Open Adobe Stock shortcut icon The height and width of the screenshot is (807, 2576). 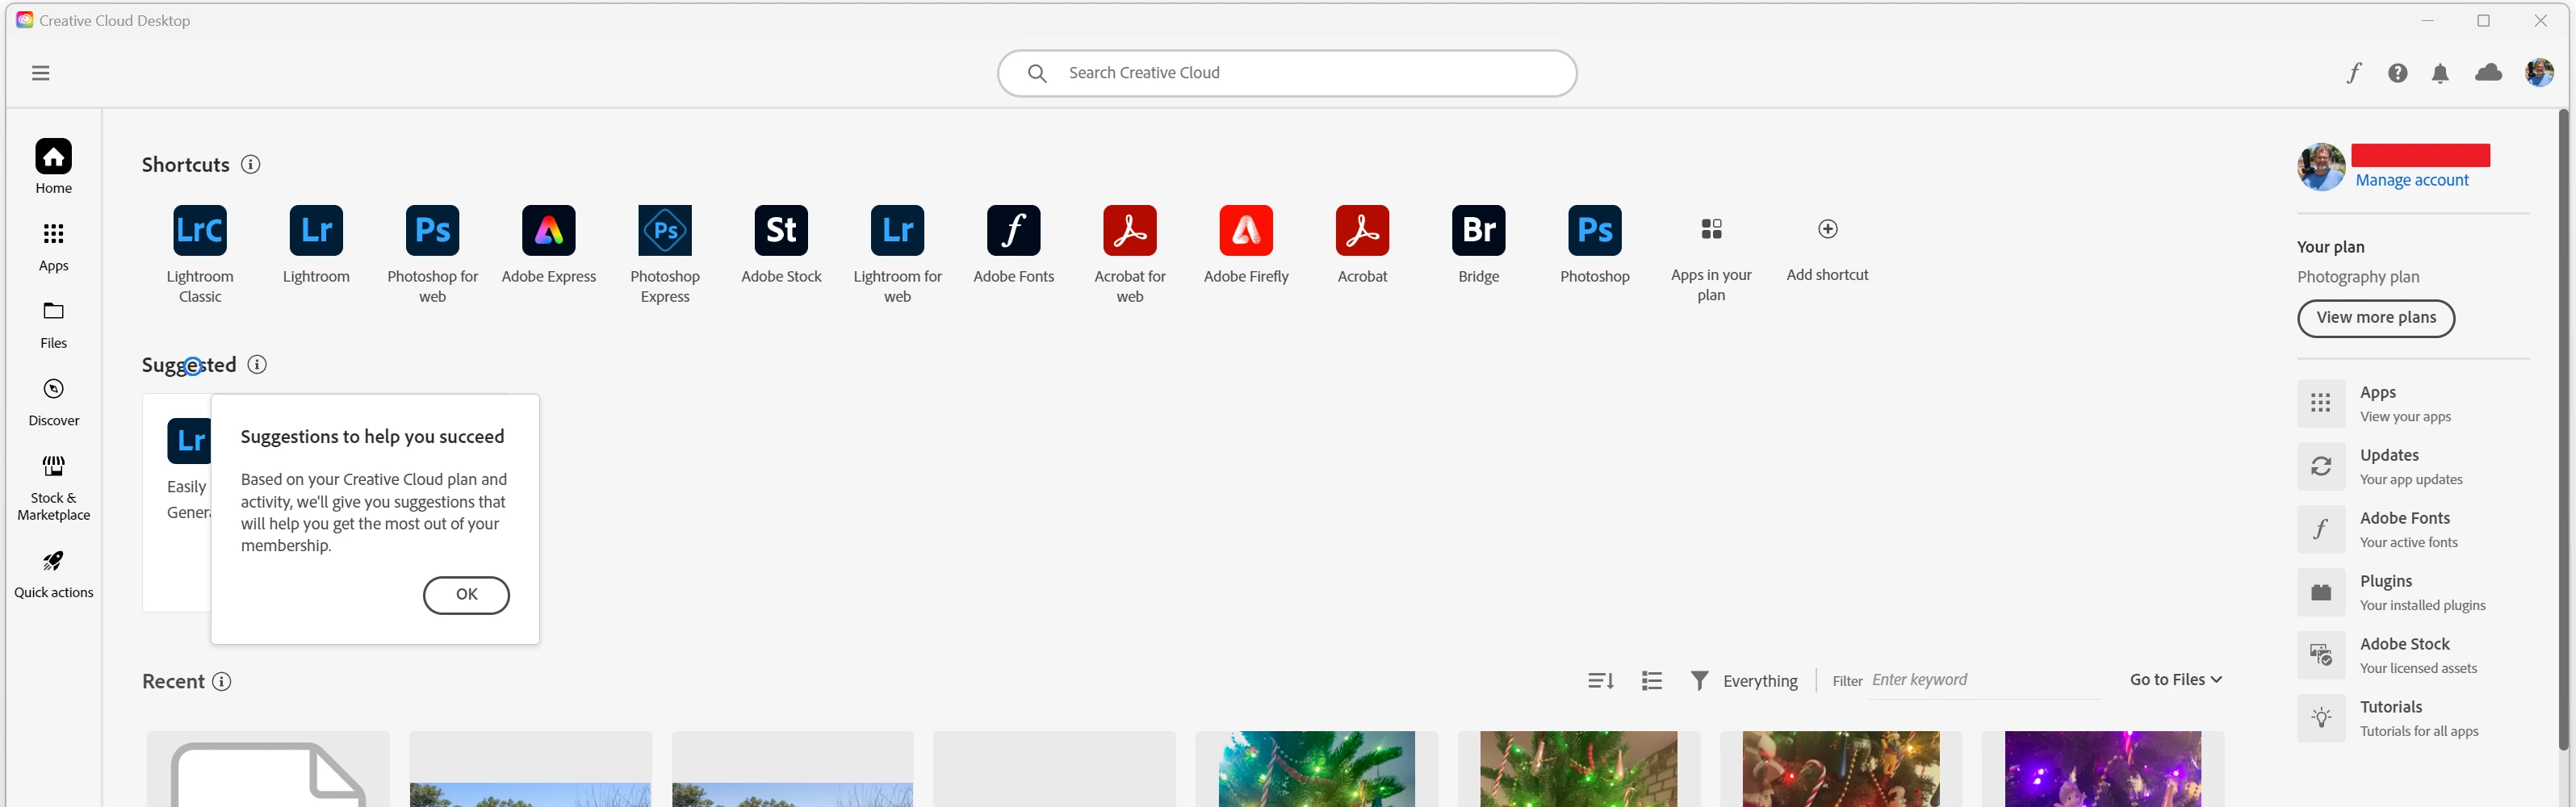[x=781, y=231]
